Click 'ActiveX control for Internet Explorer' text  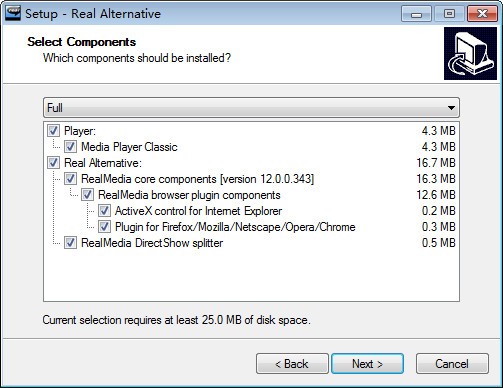click(x=199, y=211)
